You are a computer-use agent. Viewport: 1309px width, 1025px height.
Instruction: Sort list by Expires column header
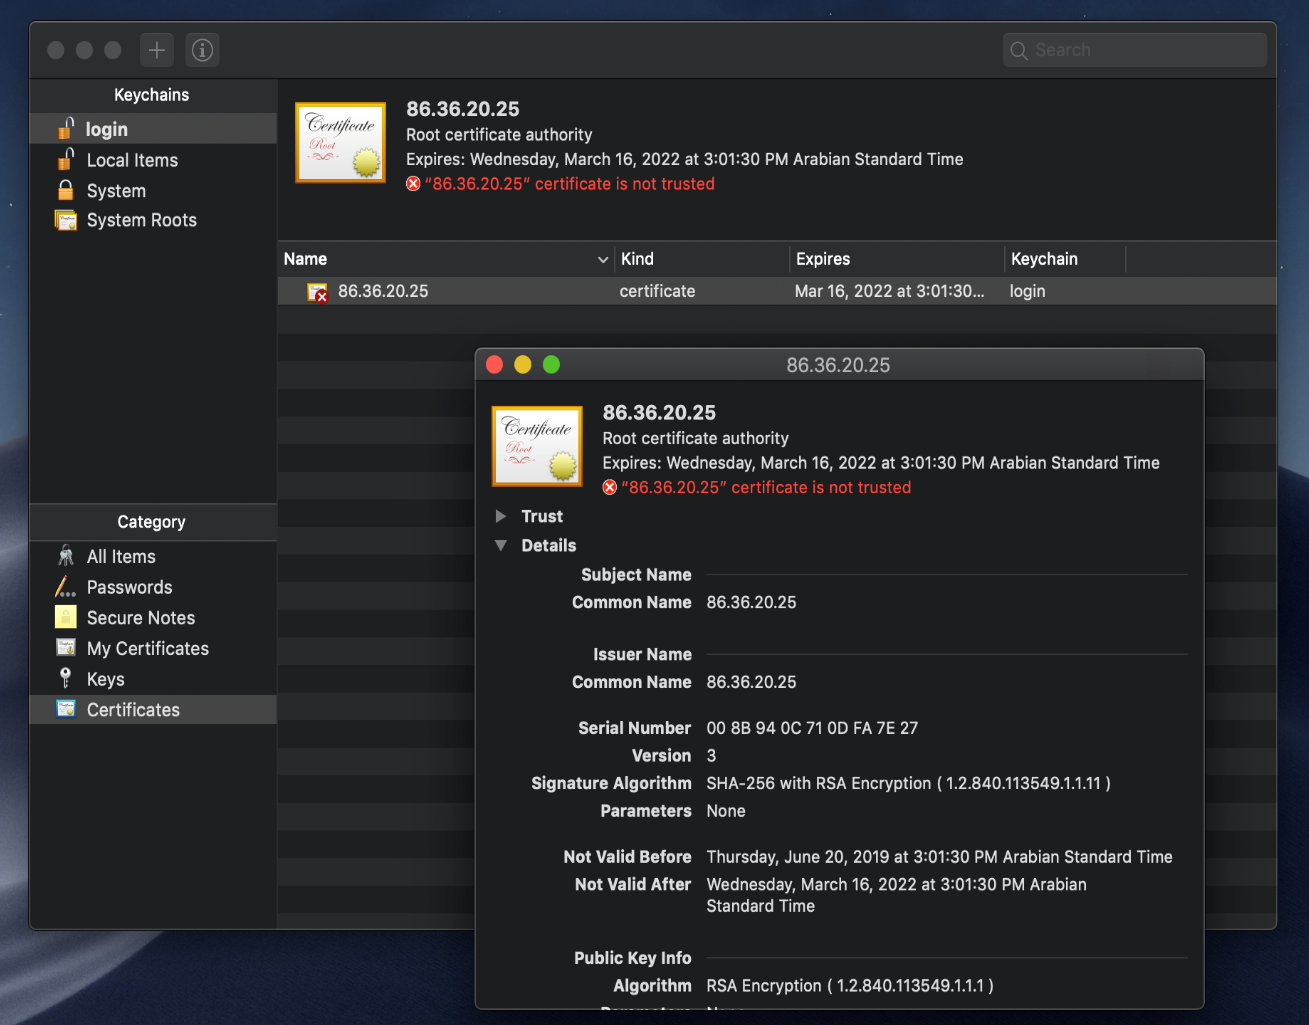point(897,259)
